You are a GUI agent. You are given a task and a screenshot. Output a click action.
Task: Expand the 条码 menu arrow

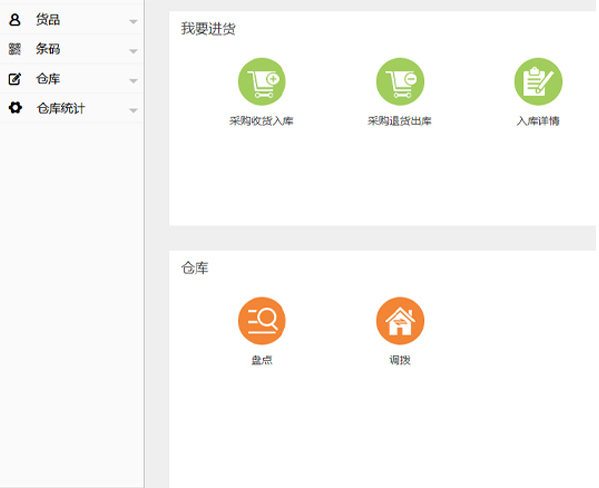(133, 51)
